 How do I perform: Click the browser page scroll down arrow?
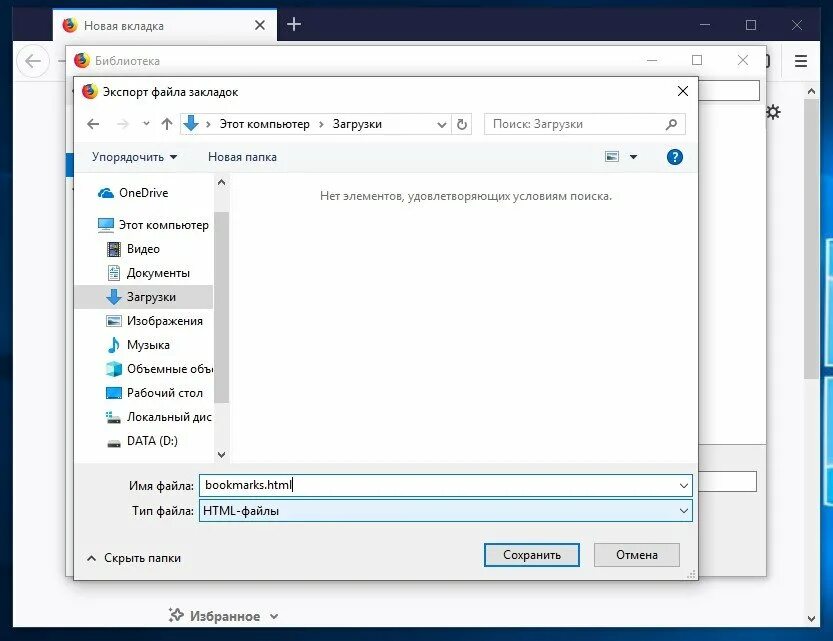click(811, 619)
